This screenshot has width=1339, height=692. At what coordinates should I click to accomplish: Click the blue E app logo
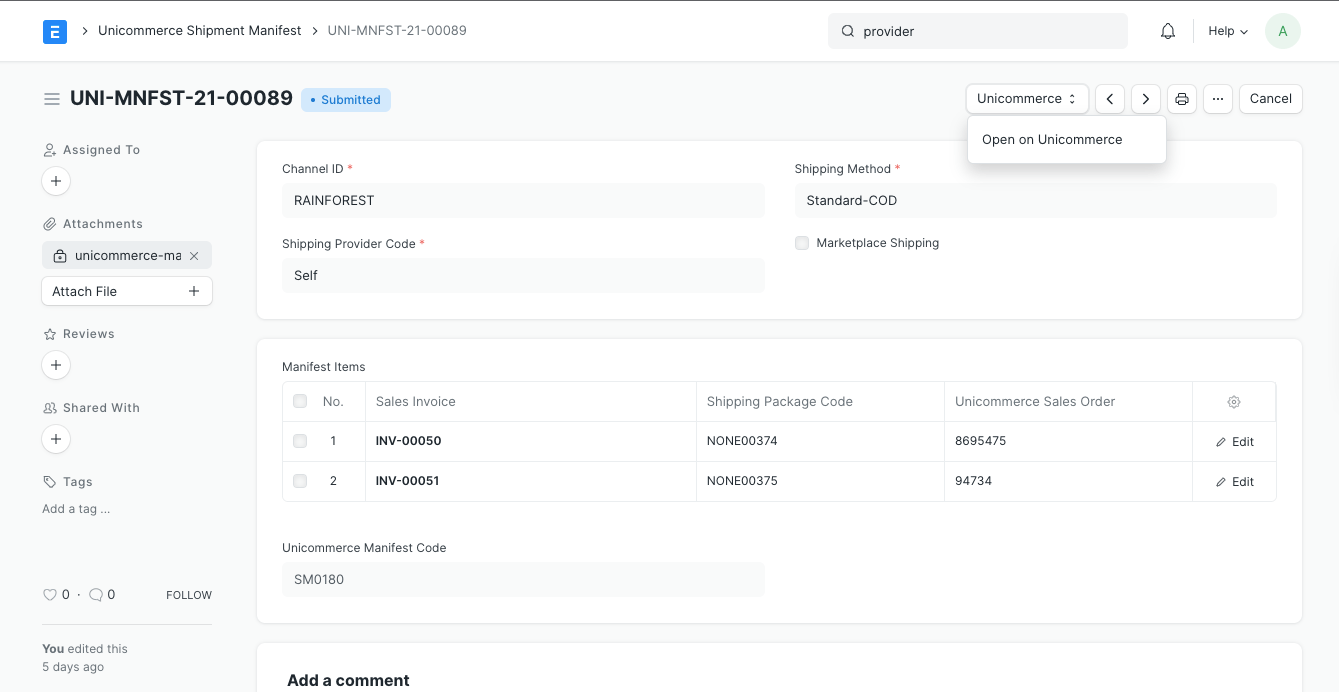[x=55, y=31]
